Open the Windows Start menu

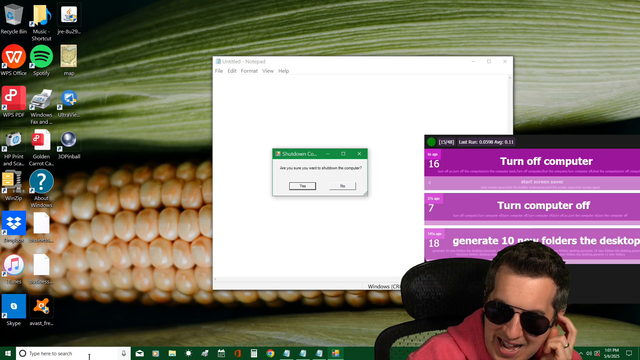pyautogui.click(x=7, y=353)
